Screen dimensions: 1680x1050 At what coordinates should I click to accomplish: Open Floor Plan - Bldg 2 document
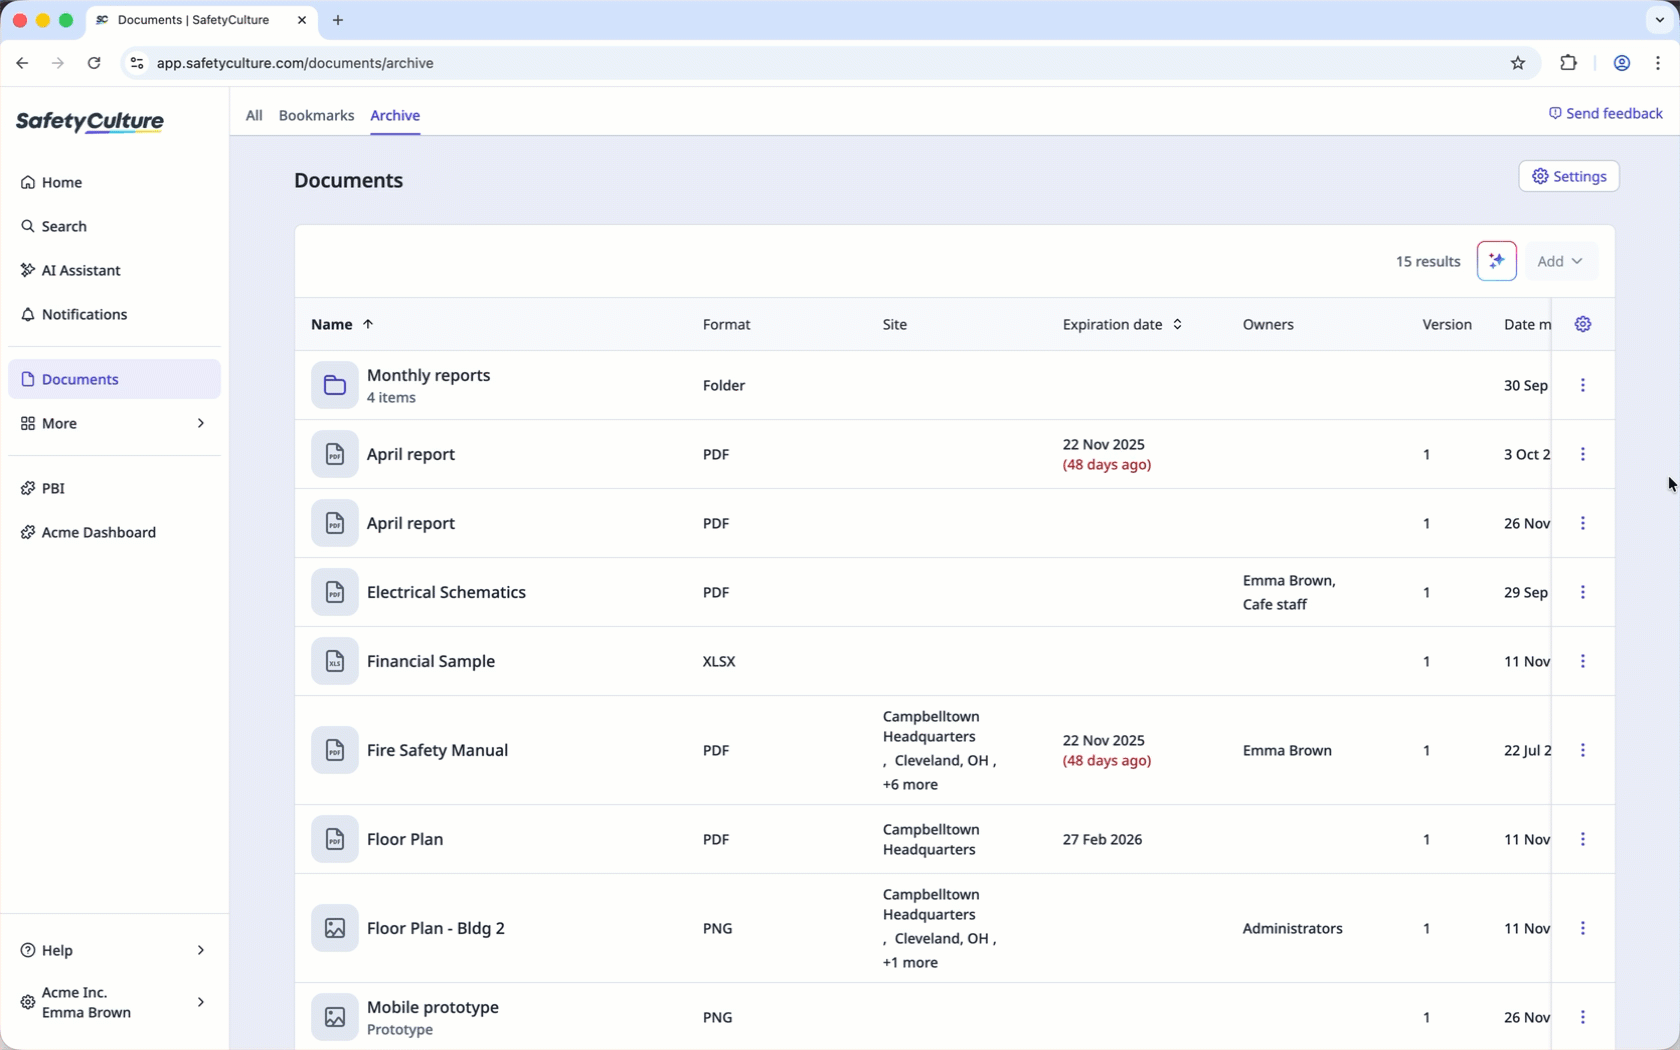(436, 928)
